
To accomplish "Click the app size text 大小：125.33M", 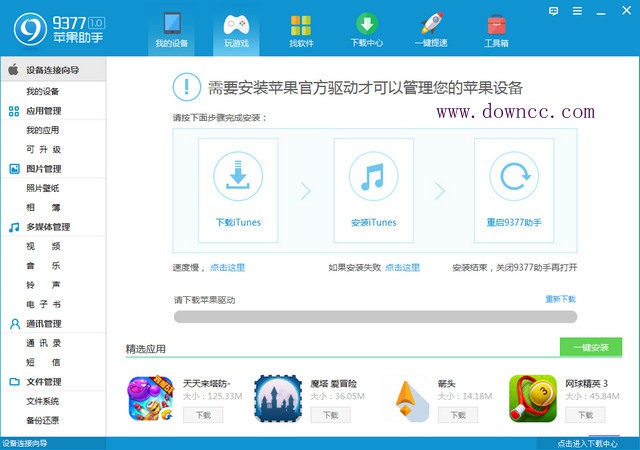I will coord(213,396).
